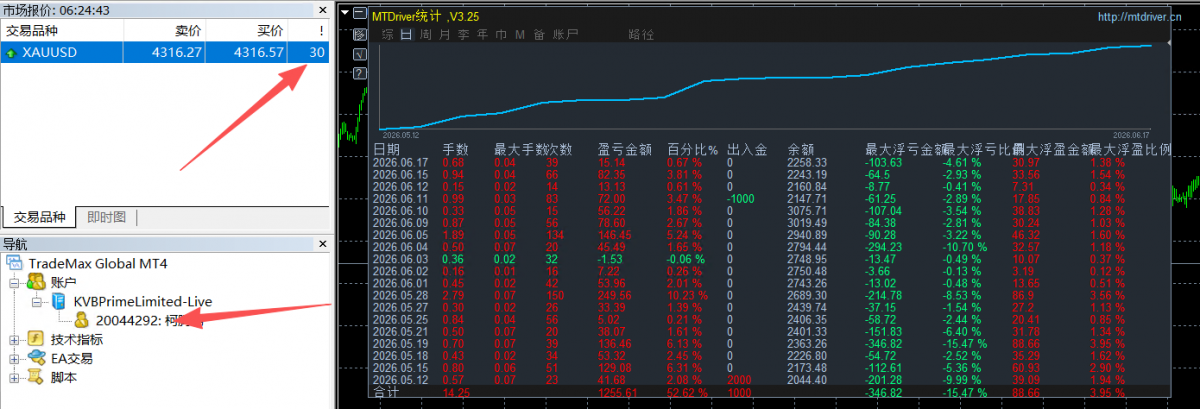Image resolution: width=1200 pixels, height=409 pixels.
Task: Click the square-root calculation icon in MTDriver sidebar
Action: pyautogui.click(x=360, y=54)
